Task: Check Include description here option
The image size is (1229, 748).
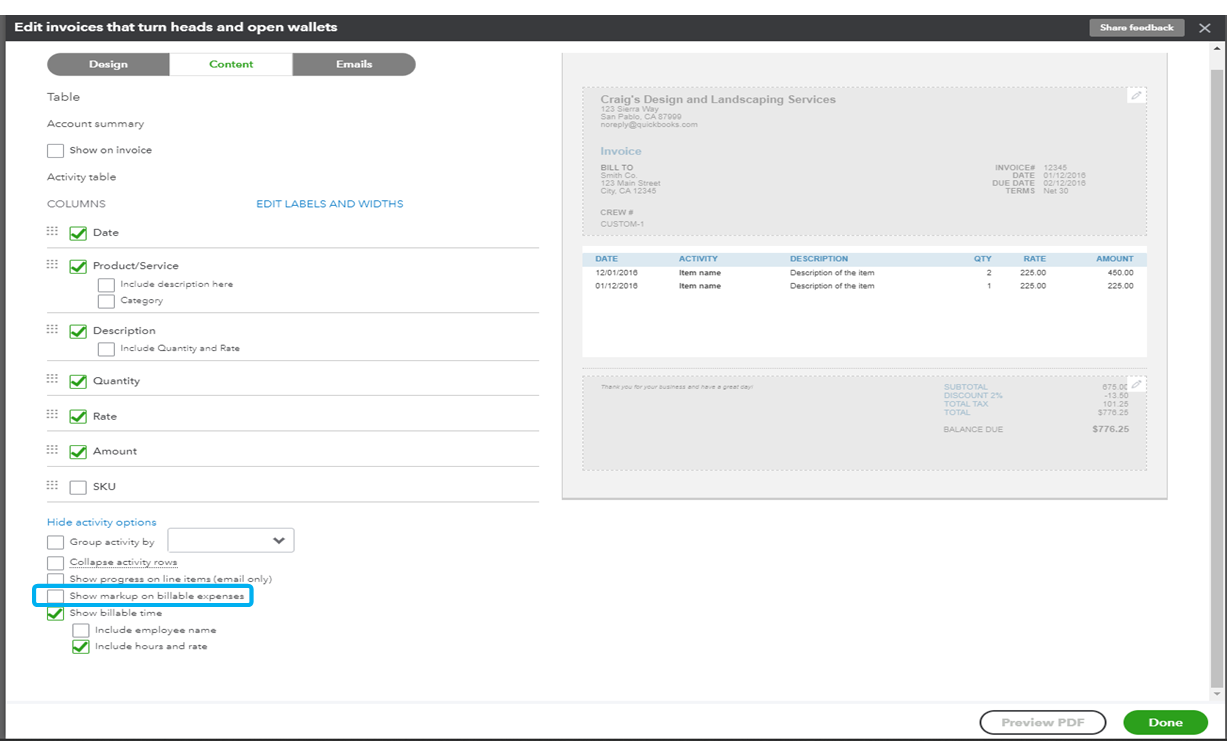Action: click(x=106, y=285)
